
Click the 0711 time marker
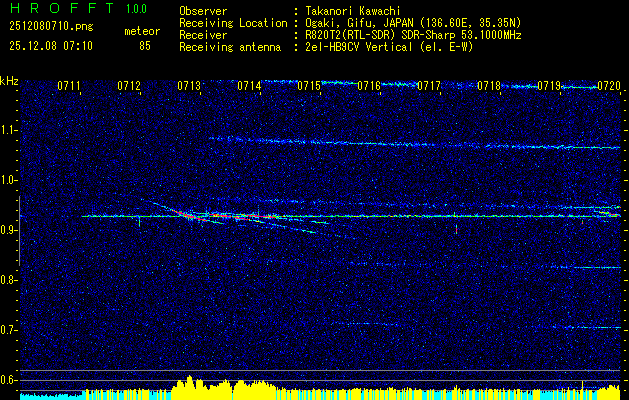click(x=69, y=87)
